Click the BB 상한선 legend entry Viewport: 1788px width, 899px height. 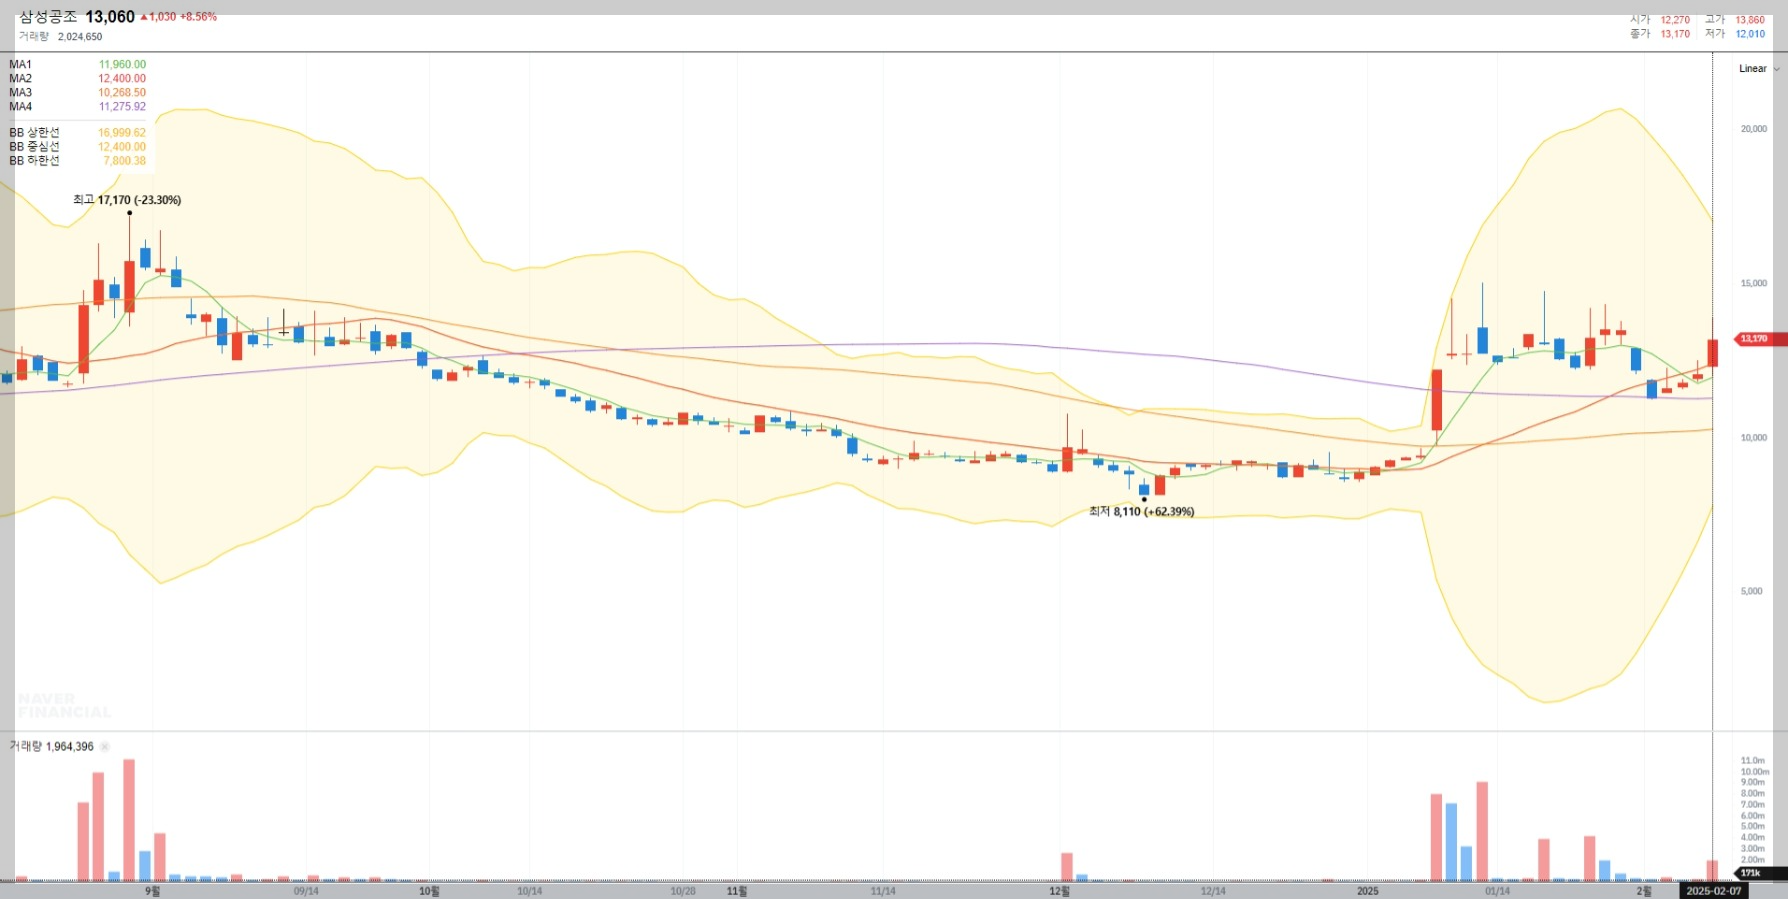point(34,133)
